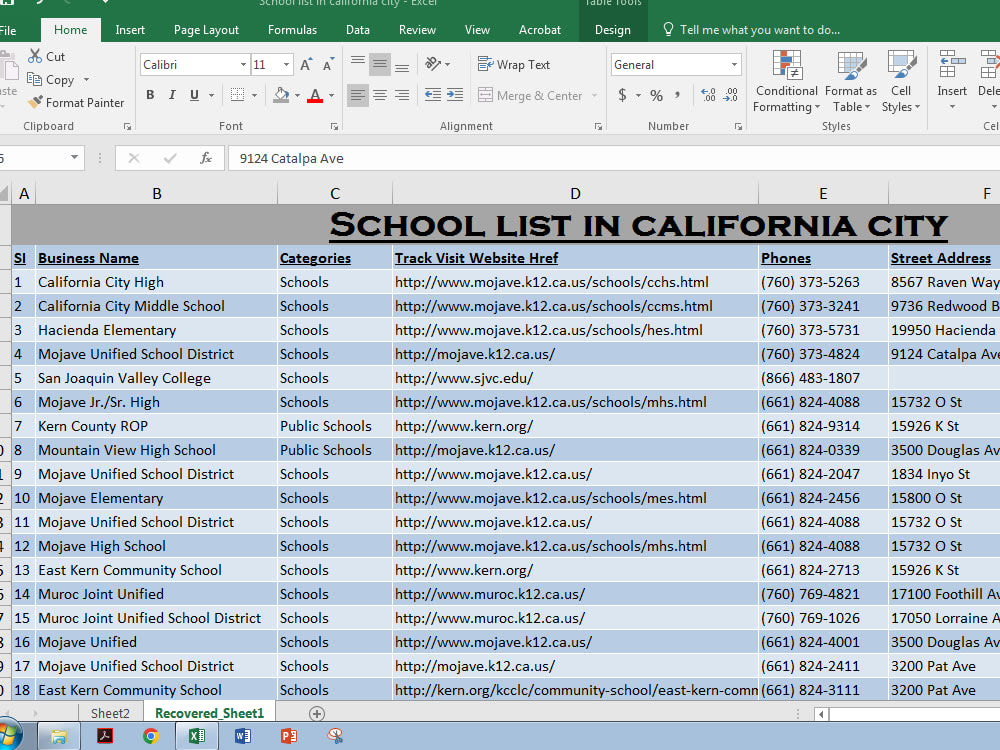The image size is (1000, 750).
Task: Click the Orientation text-angle icon
Action: click(x=433, y=64)
